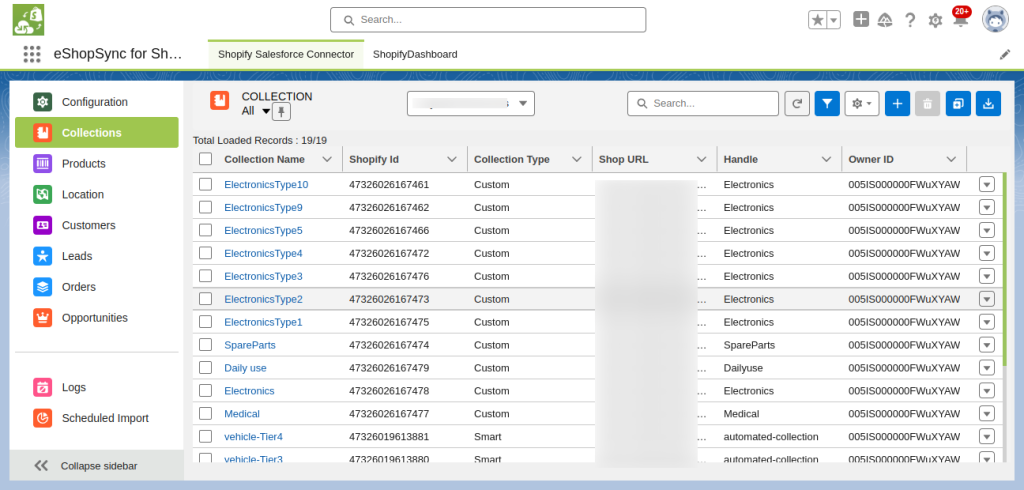The width and height of the screenshot is (1024, 490).
Task: Click the download export button
Action: click(x=989, y=103)
